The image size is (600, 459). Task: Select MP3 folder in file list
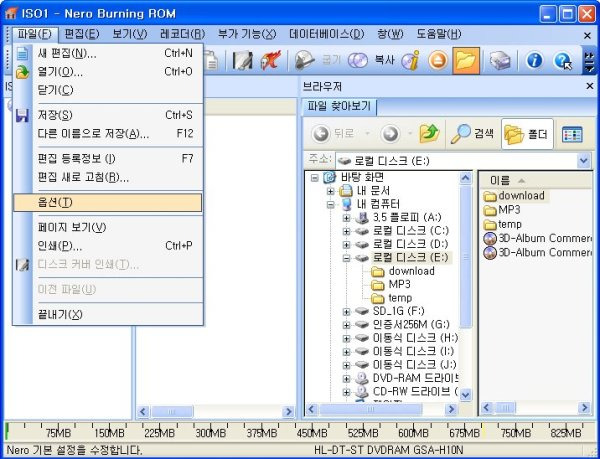(x=501, y=210)
